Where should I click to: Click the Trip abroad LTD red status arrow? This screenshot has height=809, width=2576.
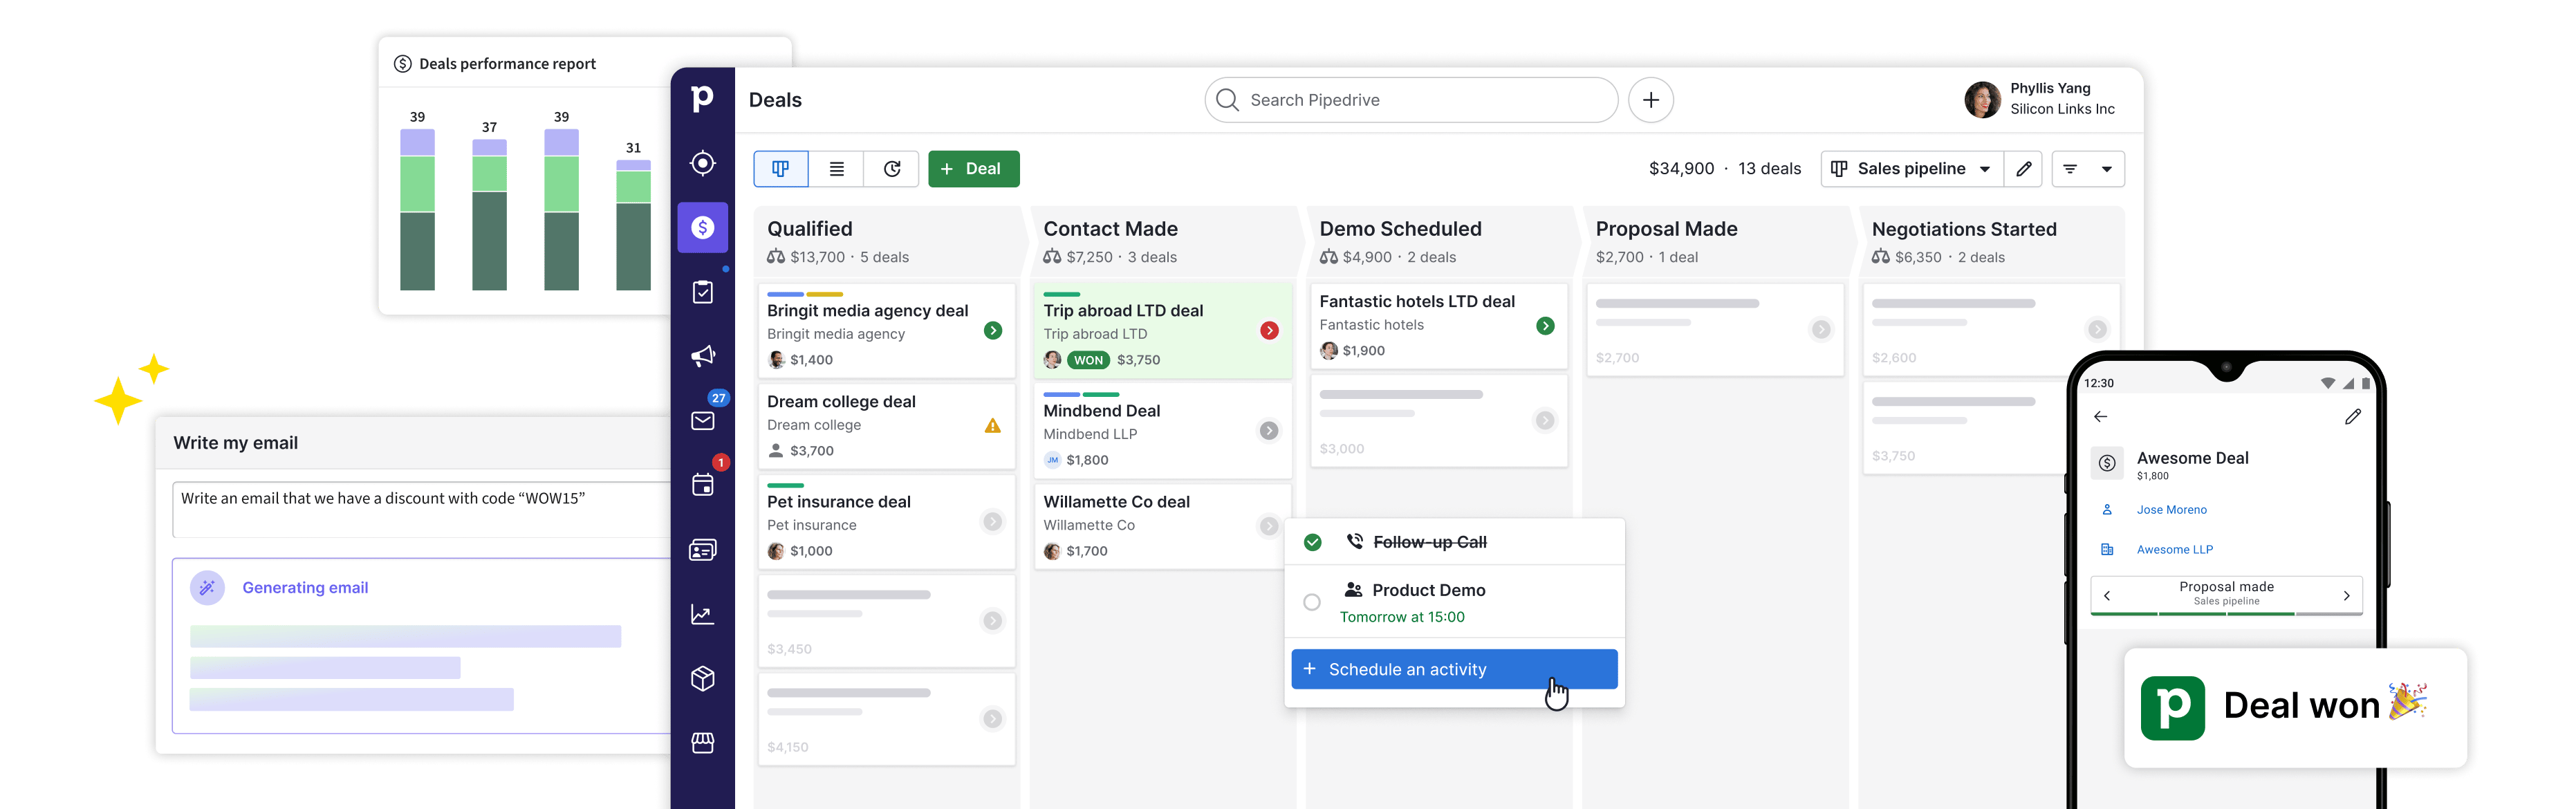[1269, 331]
